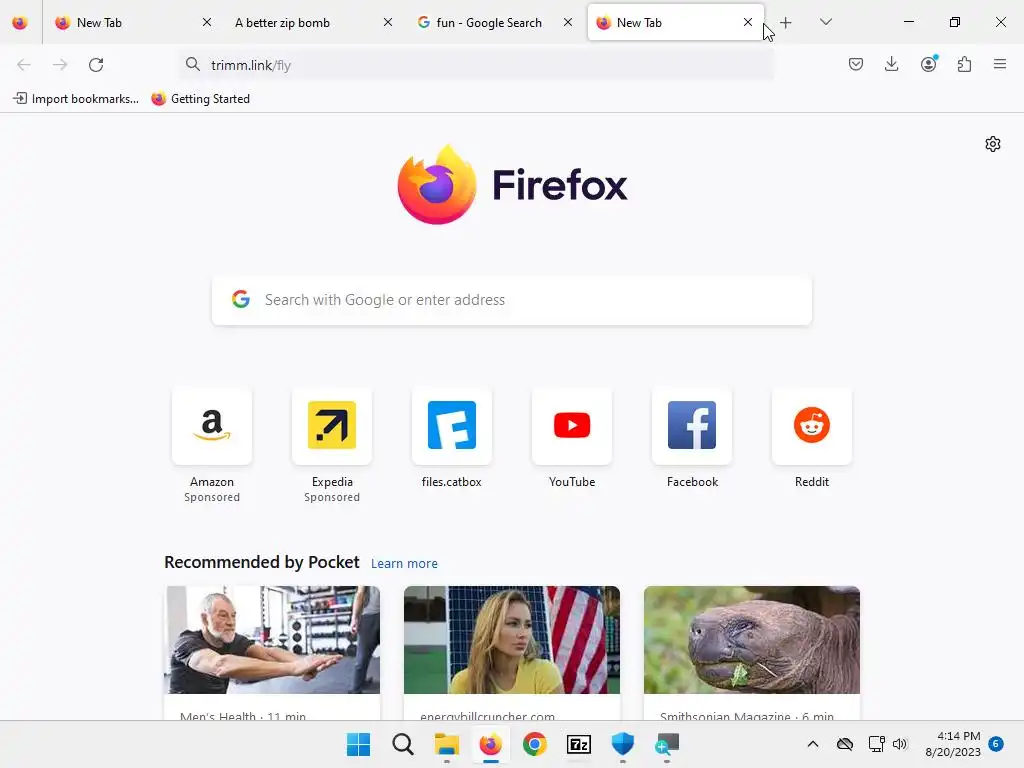Open the hamburger application menu
This screenshot has height=768, width=1024.
(1000, 64)
